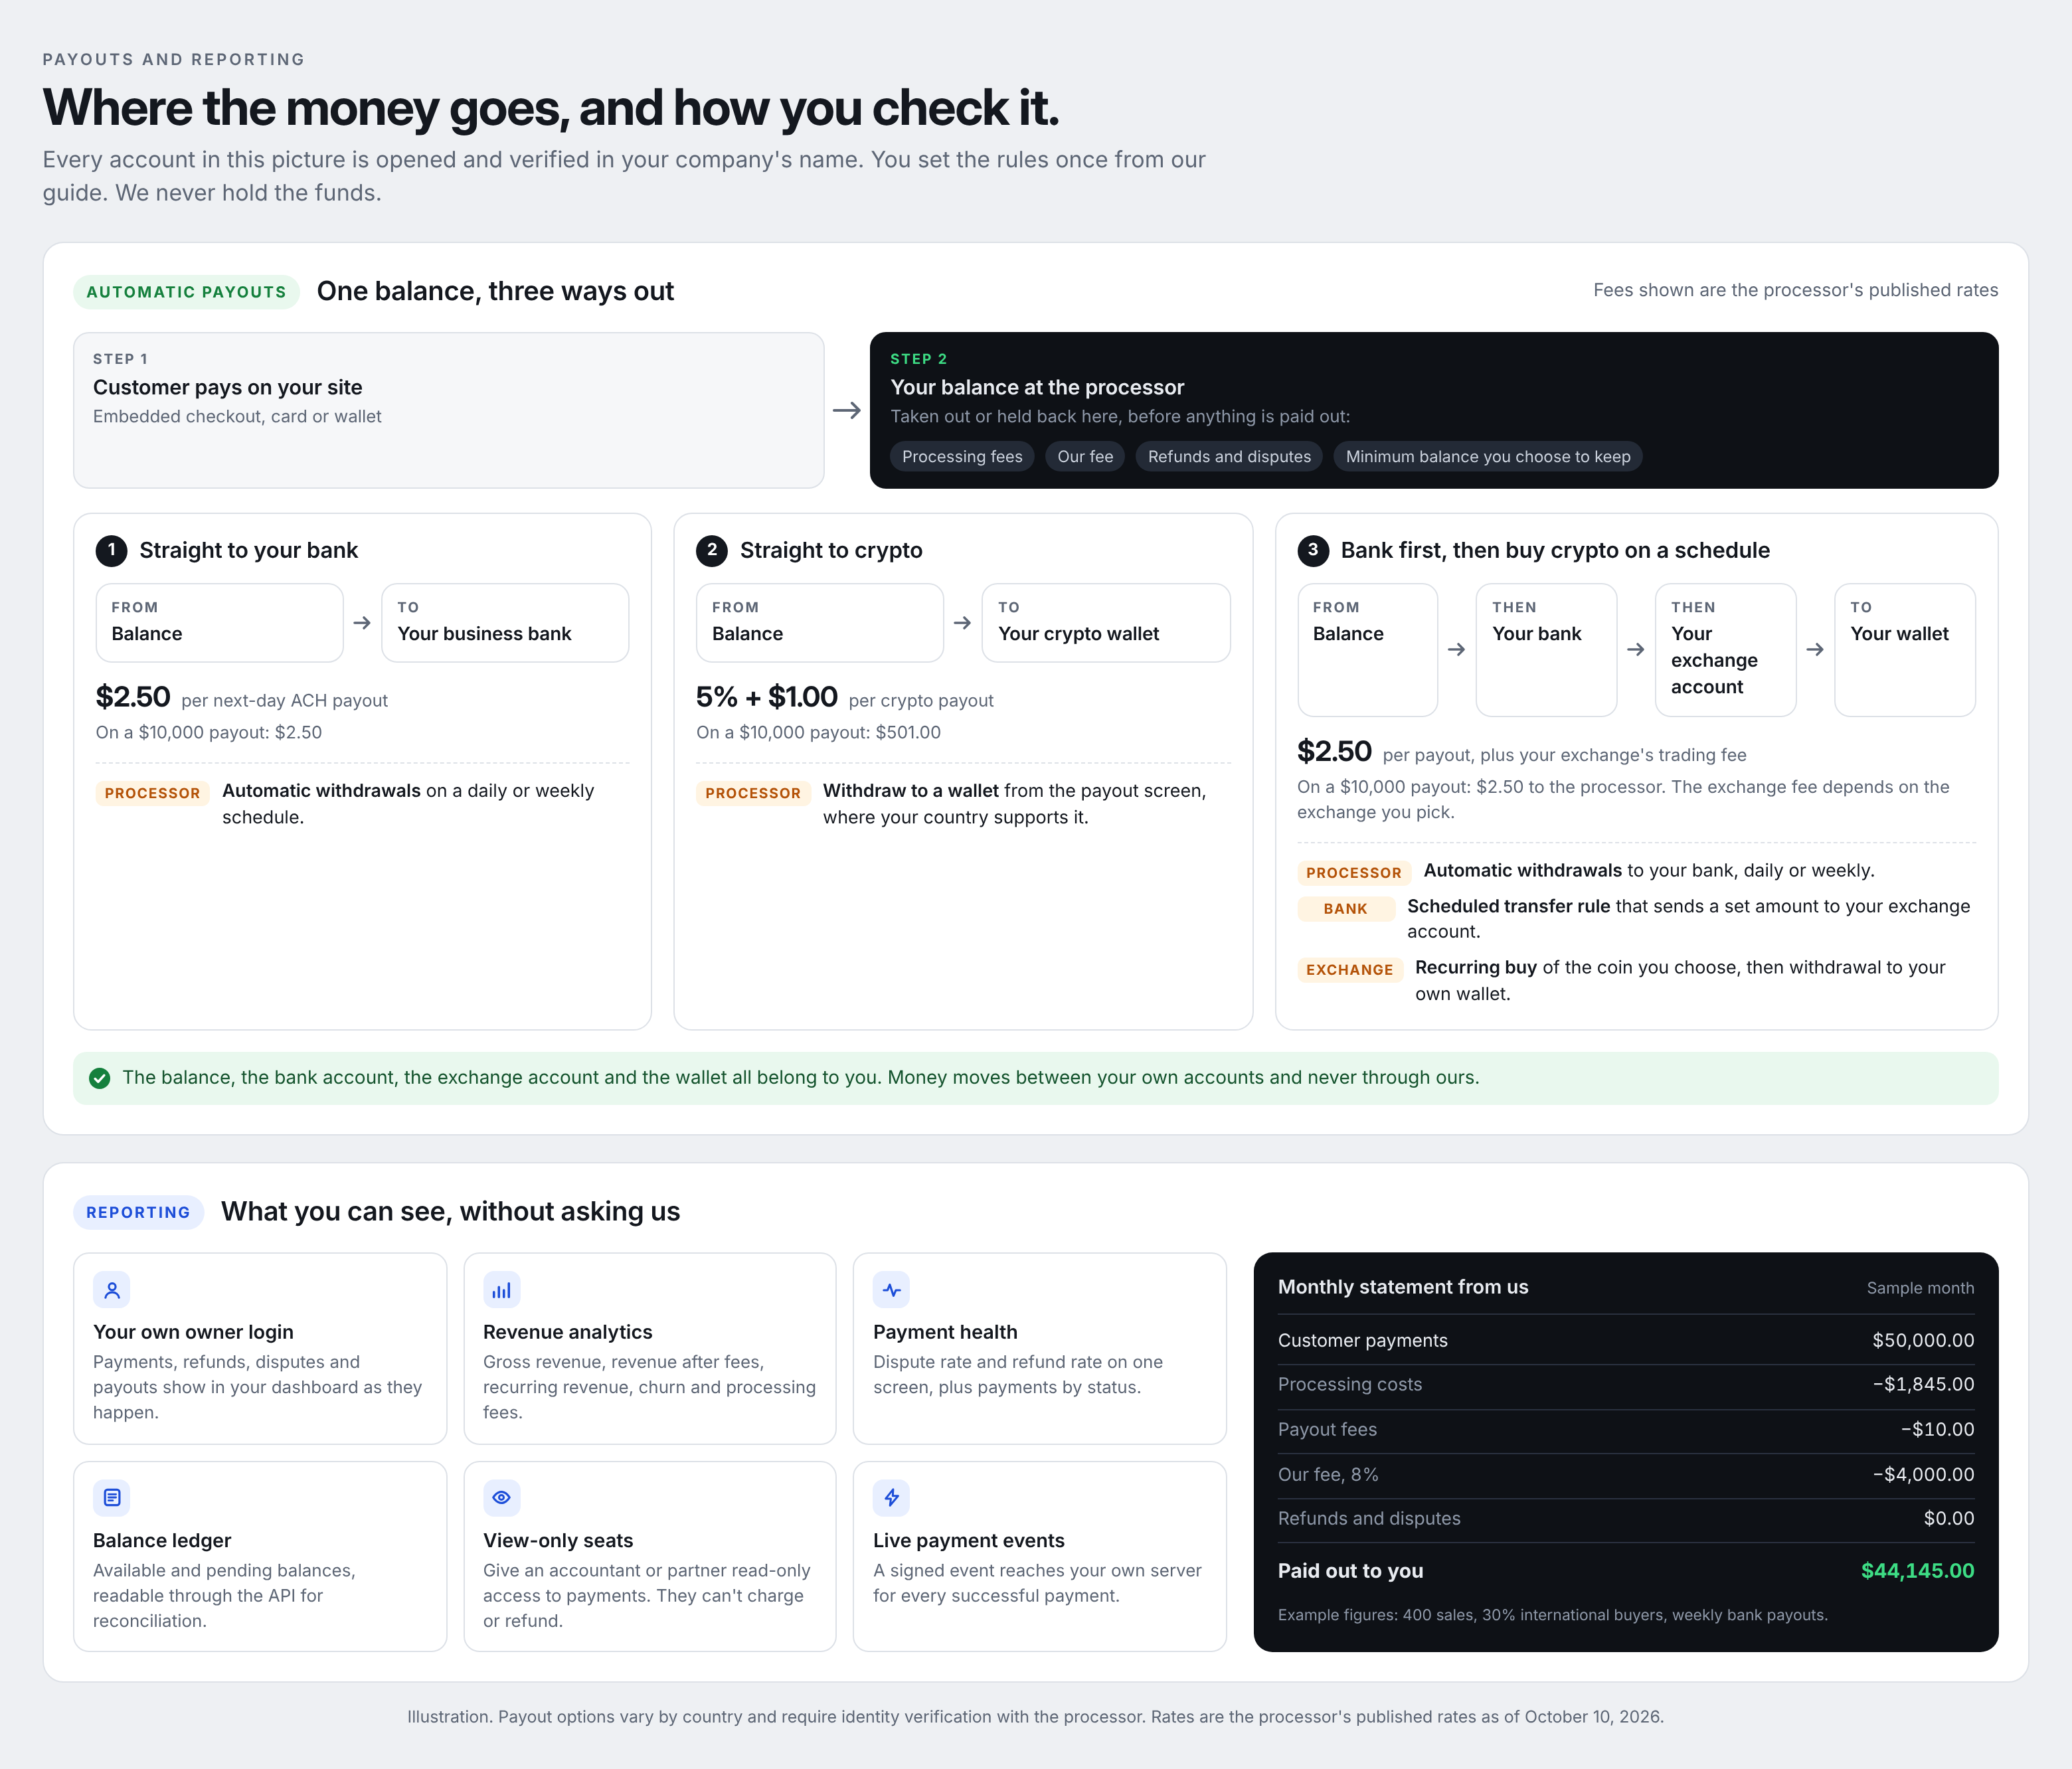The height and width of the screenshot is (1769, 2072).
Task: Click the Monthly statement from us title
Action: tap(1403, 1288)
